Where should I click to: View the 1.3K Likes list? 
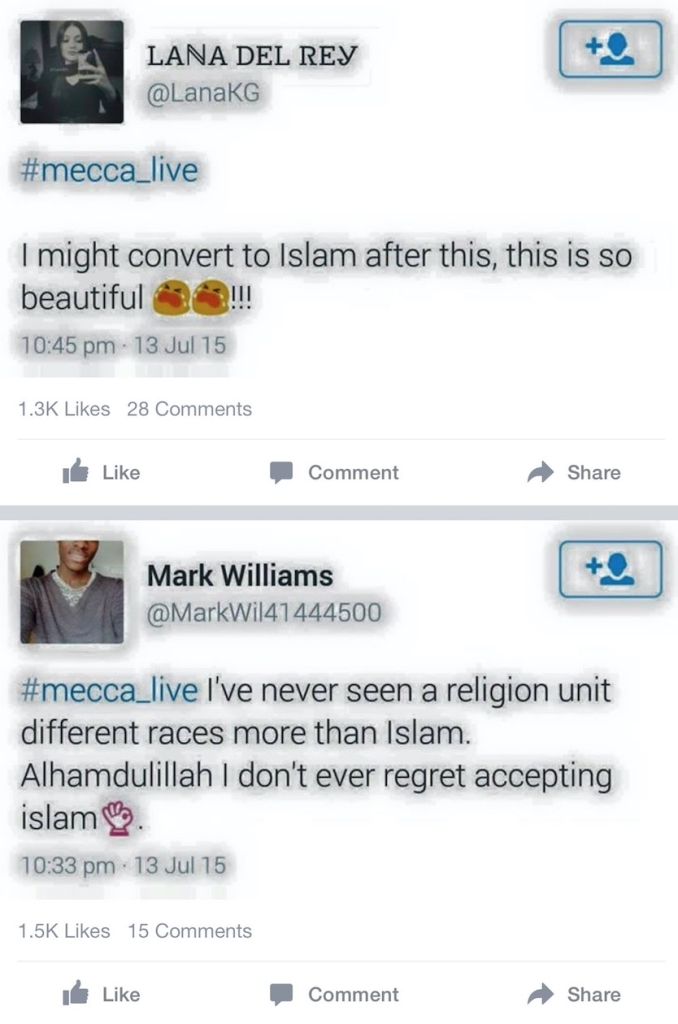(x=64, y=409)
